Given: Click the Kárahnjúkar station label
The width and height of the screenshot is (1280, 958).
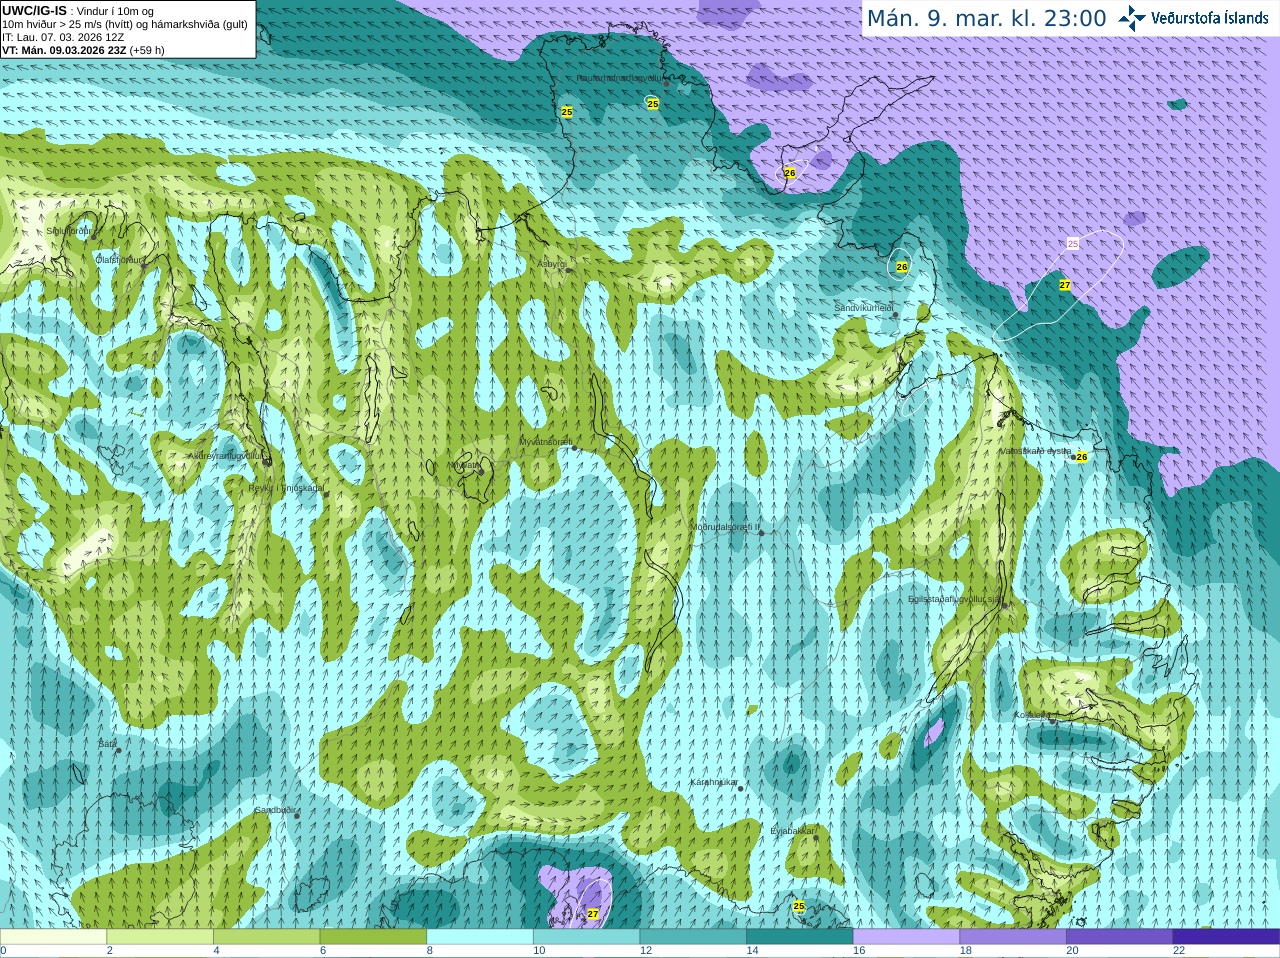Looking at the screenshot, I should pyautogui.click(x=714, y=782).
